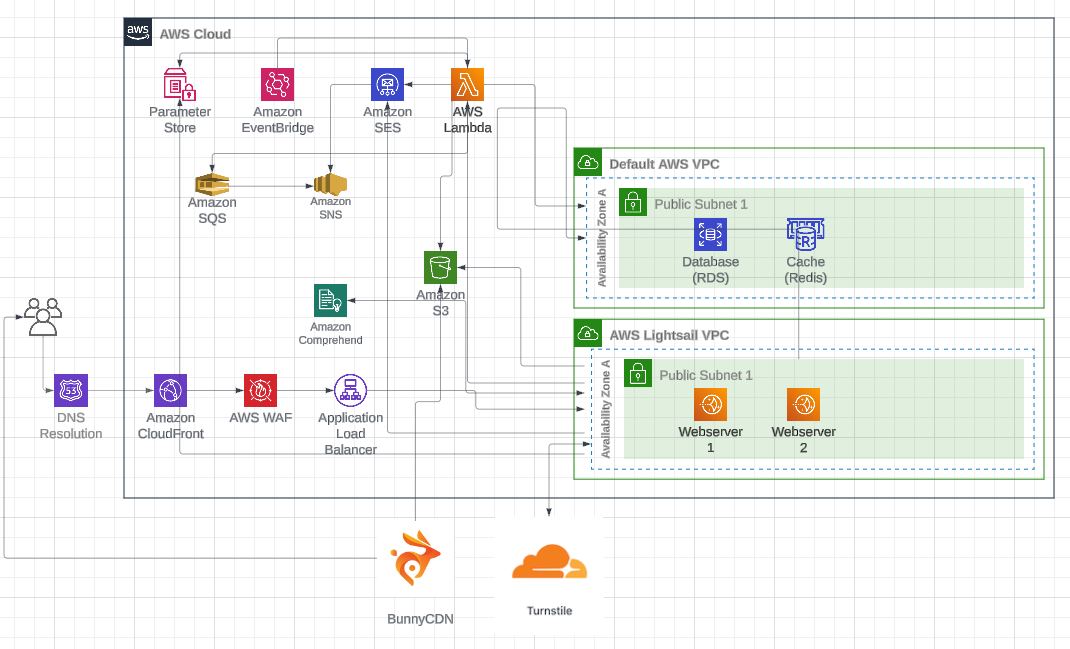The height and width of the screenshot is (649, 1070).
Task: Click the Amazon SES icon
Action: click(387, 85)
